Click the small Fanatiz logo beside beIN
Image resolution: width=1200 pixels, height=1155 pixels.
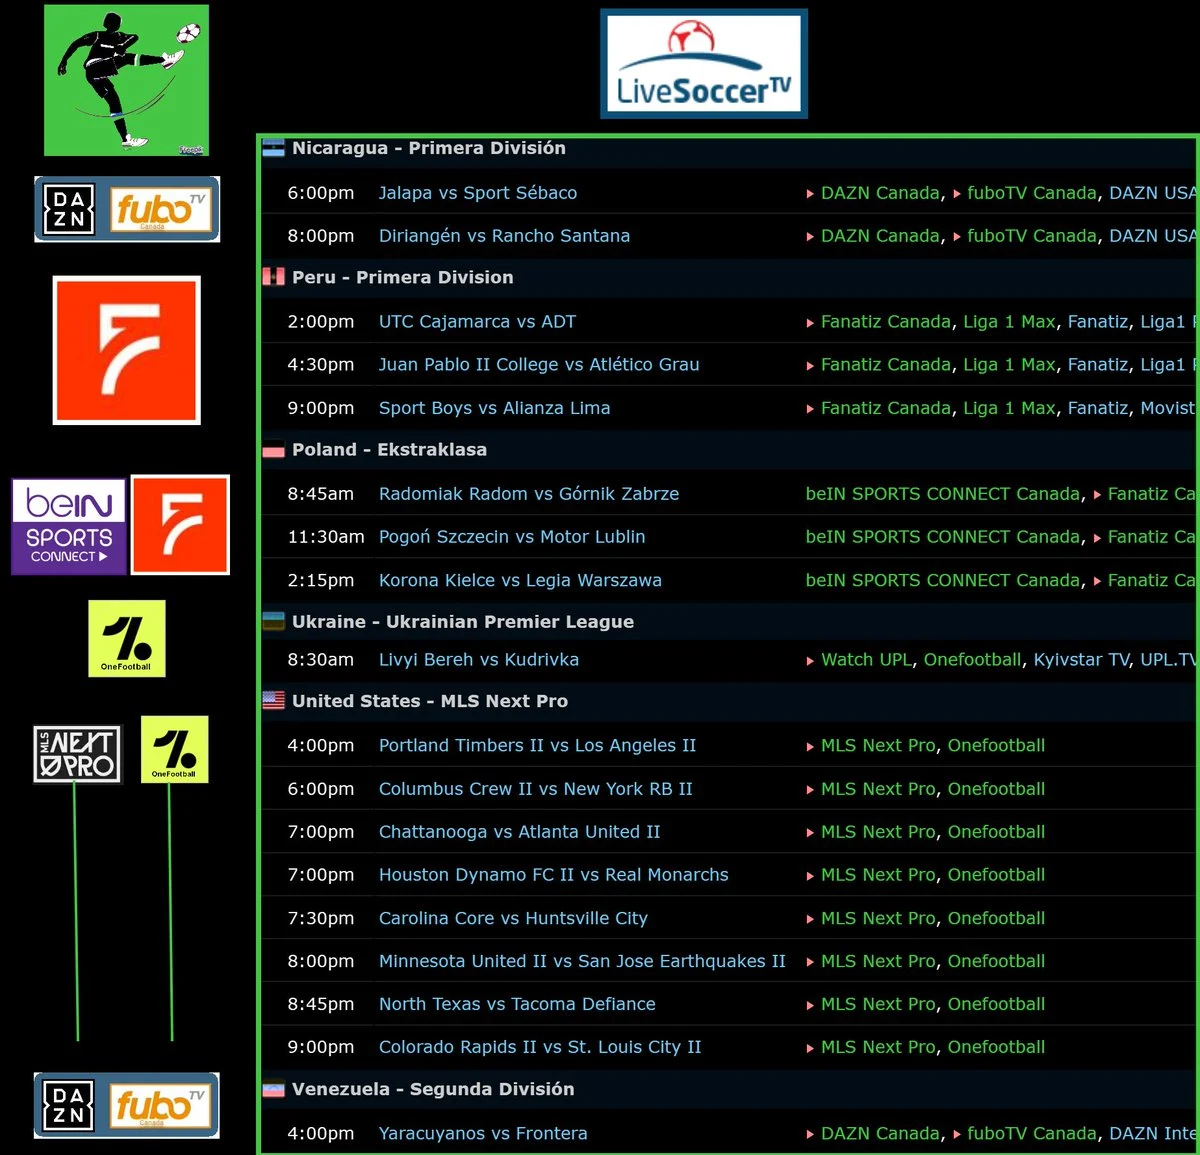coord(180,525)
